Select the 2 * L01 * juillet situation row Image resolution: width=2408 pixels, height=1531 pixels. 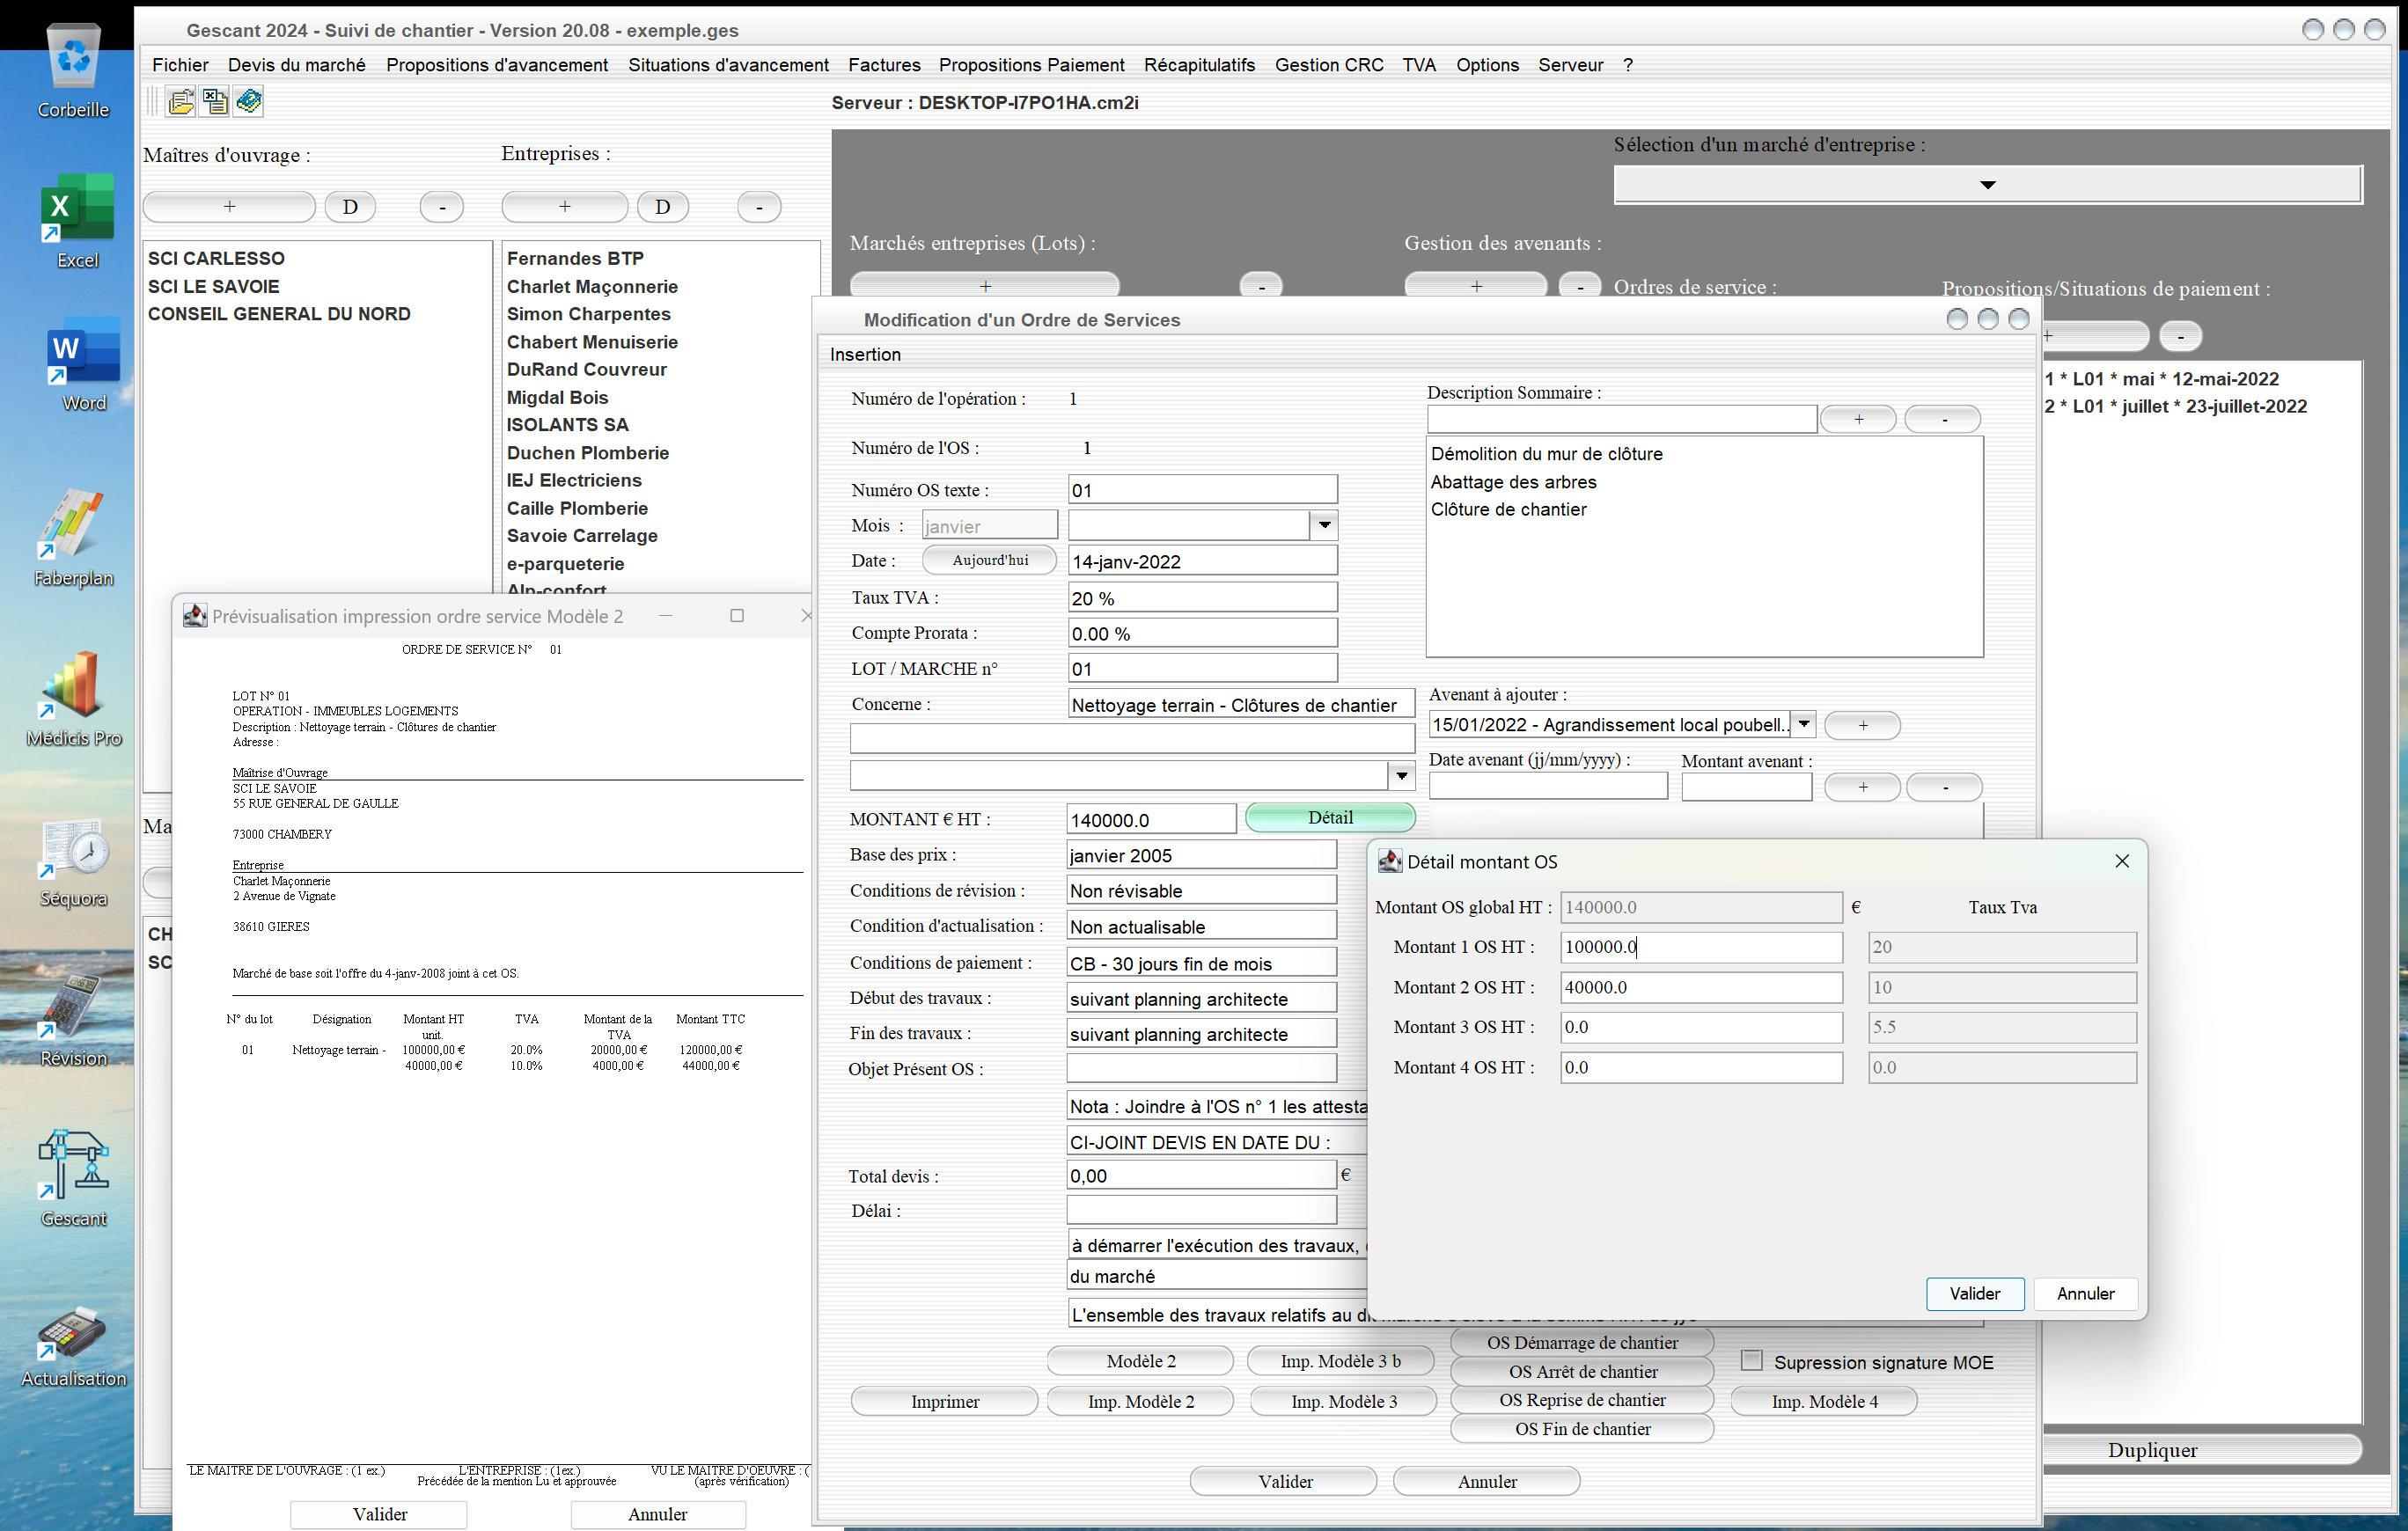click(2175, 406)
